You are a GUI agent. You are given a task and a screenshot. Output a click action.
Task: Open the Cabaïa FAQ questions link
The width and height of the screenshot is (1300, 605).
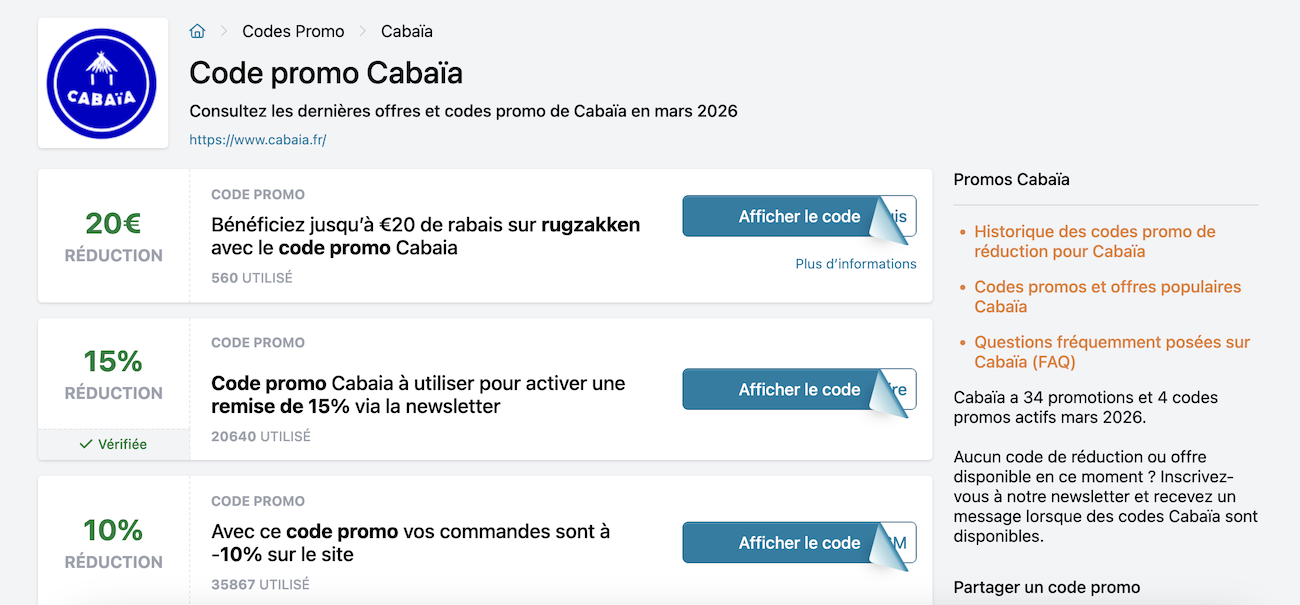click(x=1113, y=351)
